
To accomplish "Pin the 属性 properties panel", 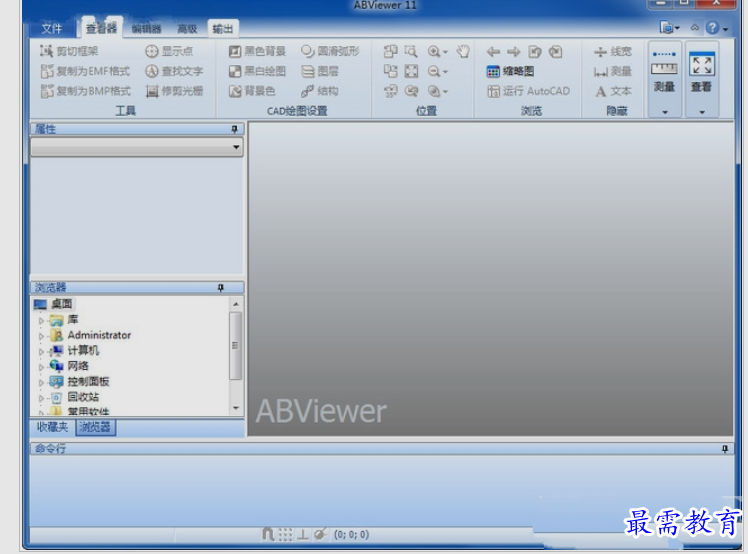I will coord(234,129).
